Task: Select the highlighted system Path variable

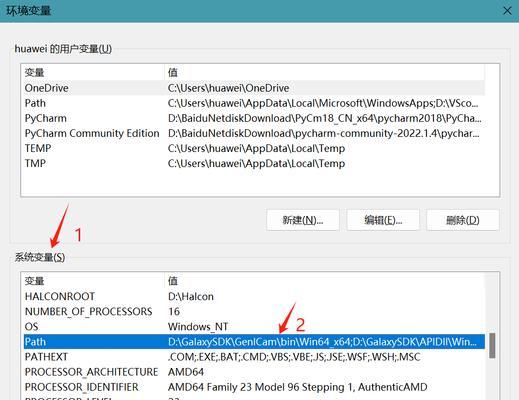Action: point(254,342)
